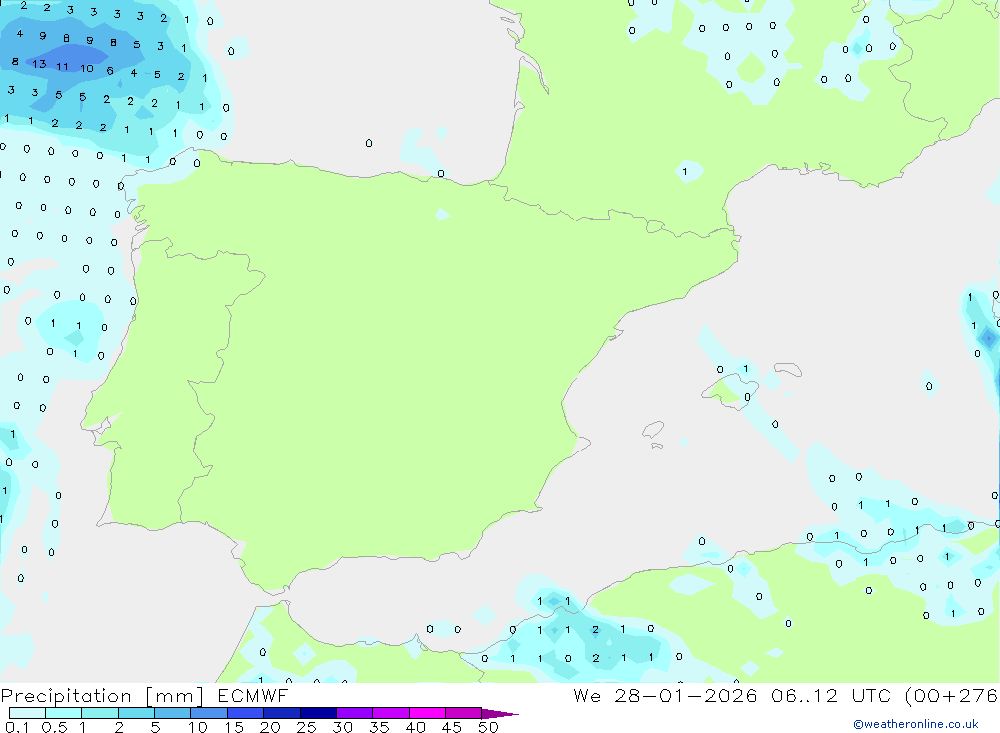
Task: Click the legend label "50"
Action: click(489, 727)
